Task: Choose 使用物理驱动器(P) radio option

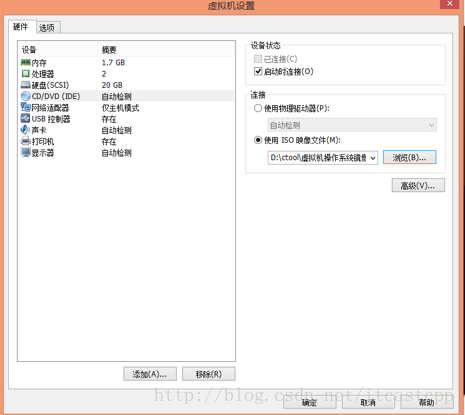Action: (x=258, y=108)
